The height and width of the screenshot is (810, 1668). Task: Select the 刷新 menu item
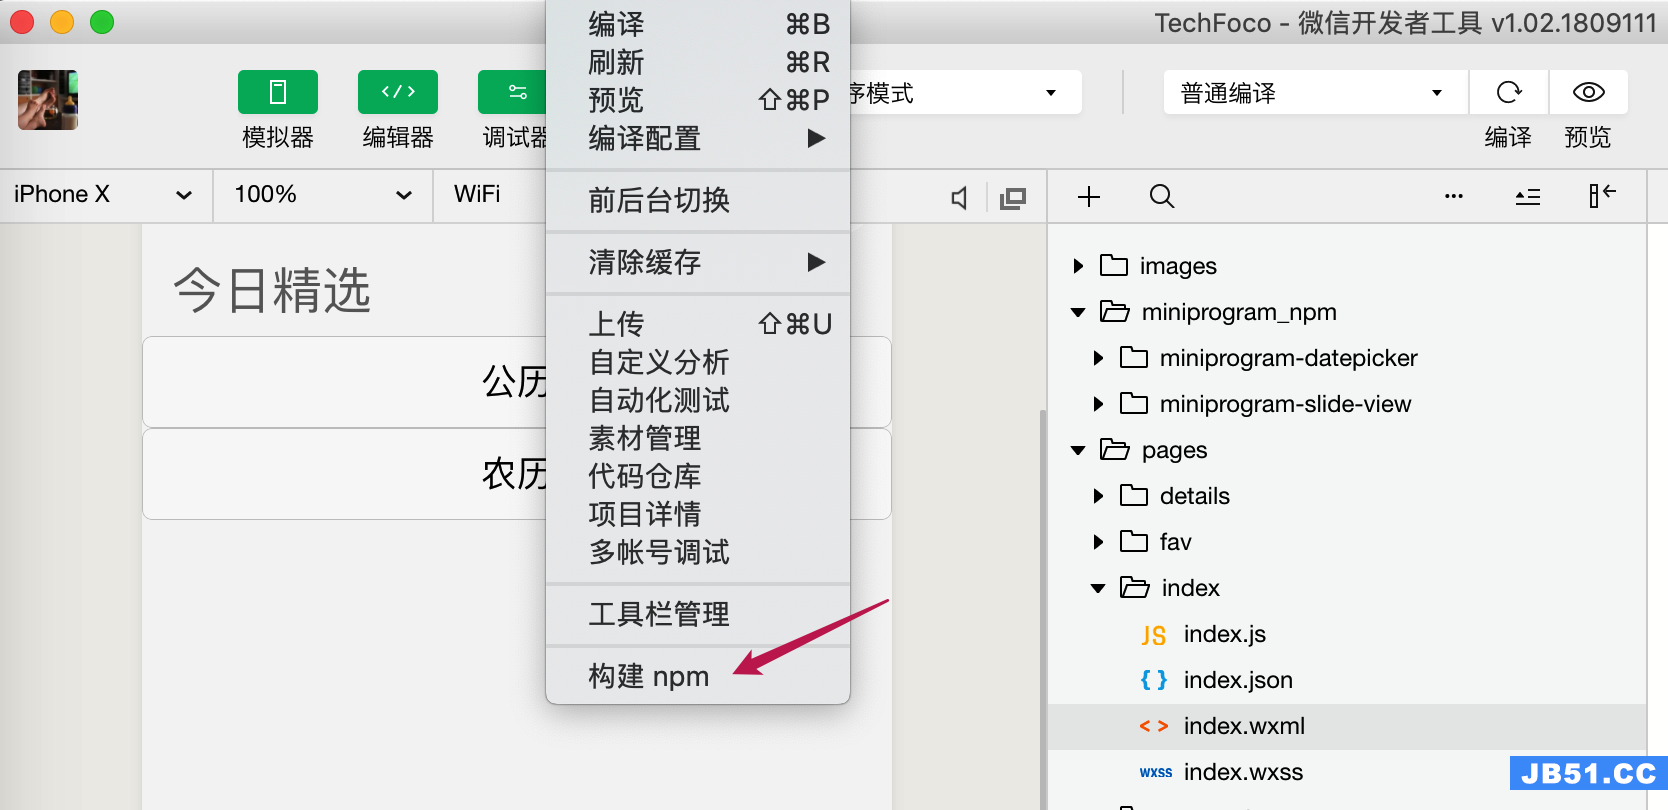tap(698, 62)
